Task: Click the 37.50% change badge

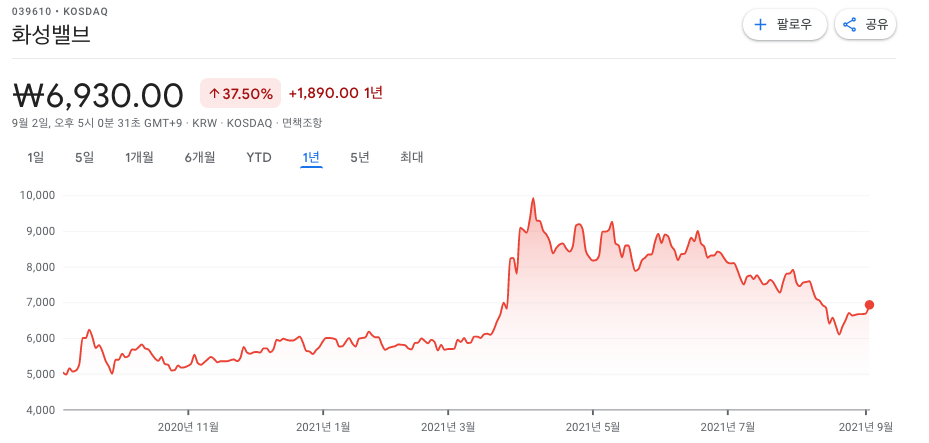Action: point(240,94)
